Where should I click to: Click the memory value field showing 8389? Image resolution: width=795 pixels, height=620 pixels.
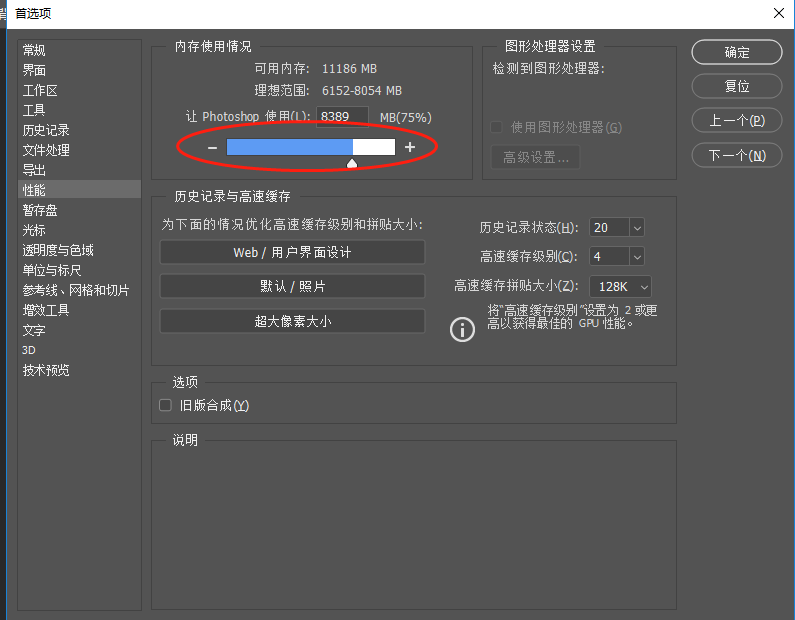(342, 117)
